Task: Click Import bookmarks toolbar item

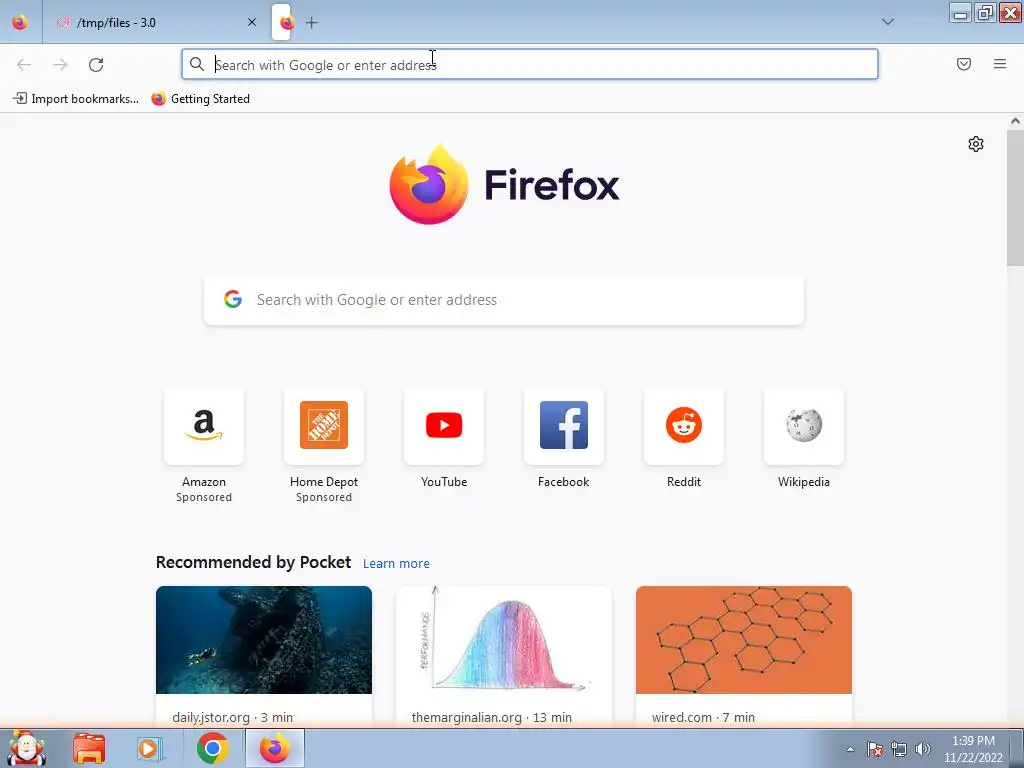Action: [x=76, y=99]
